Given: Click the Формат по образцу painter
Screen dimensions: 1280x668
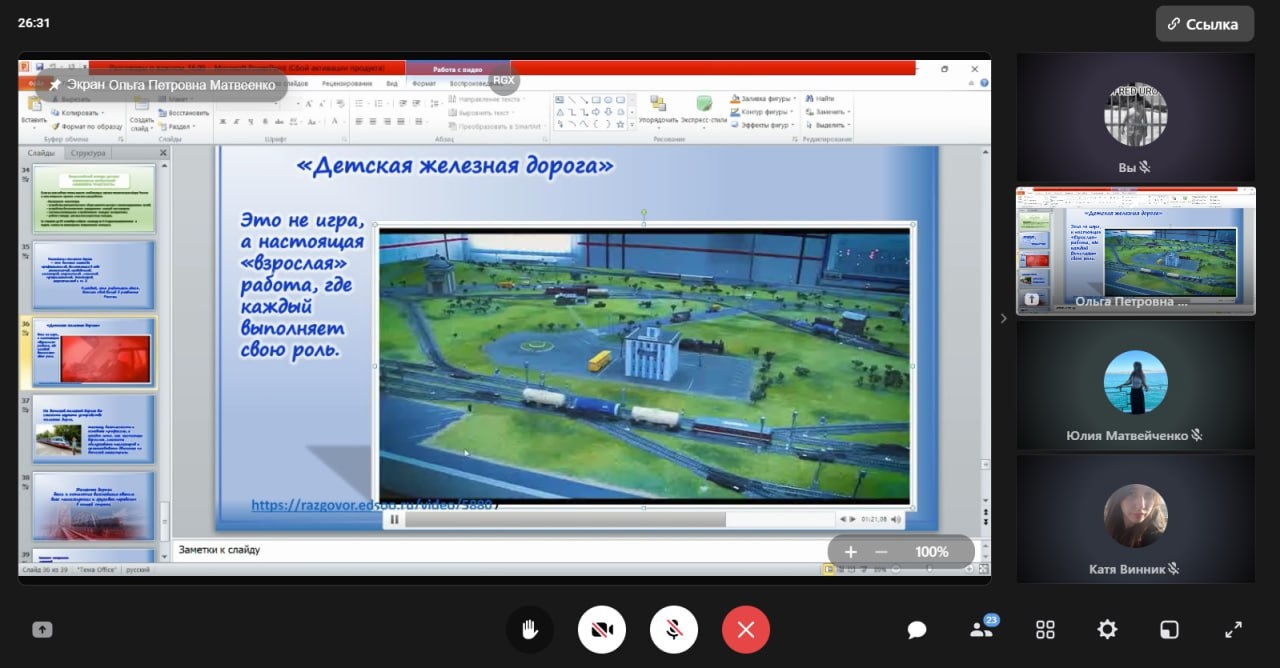Looking at the screenshot, I should pyautogui.click(x=86, y=127).
